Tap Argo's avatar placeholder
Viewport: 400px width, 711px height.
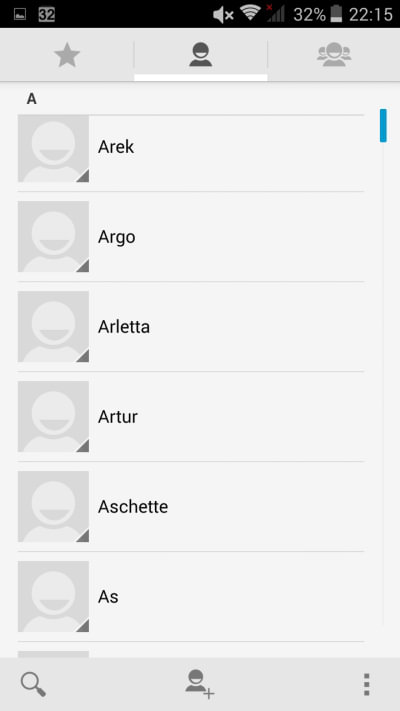click(x=53, y=237)
